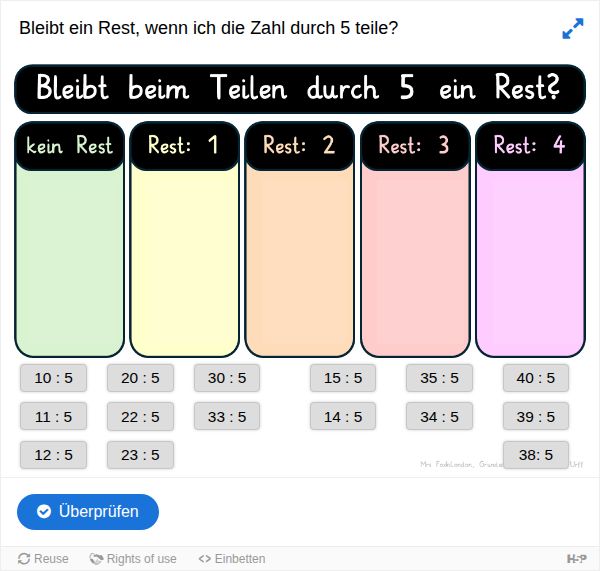Select the draggable tile 10 : 5

tap(54, 378)
